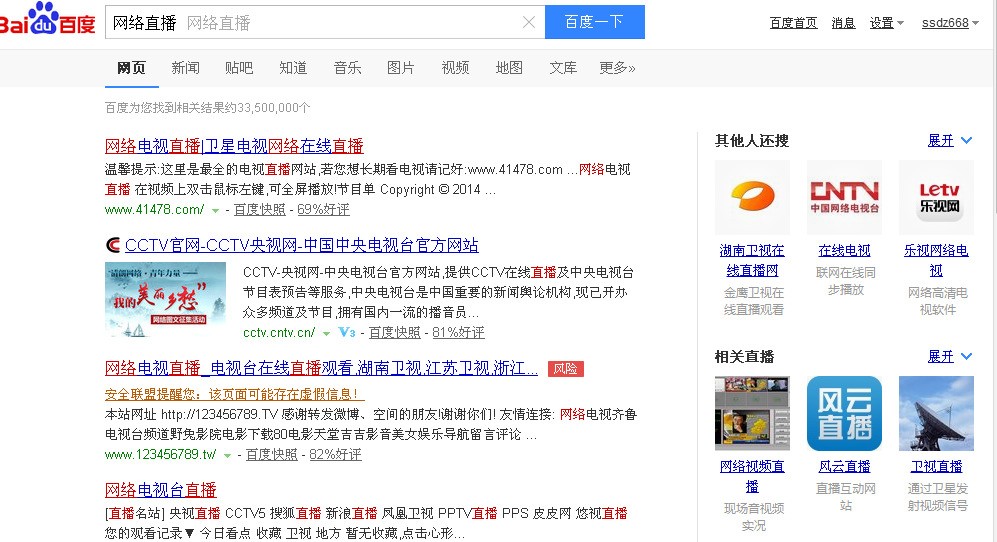The image size is (997, 542).
Task: Open the ssdz668 account dropdown
Action: click(x=950, y=23)
